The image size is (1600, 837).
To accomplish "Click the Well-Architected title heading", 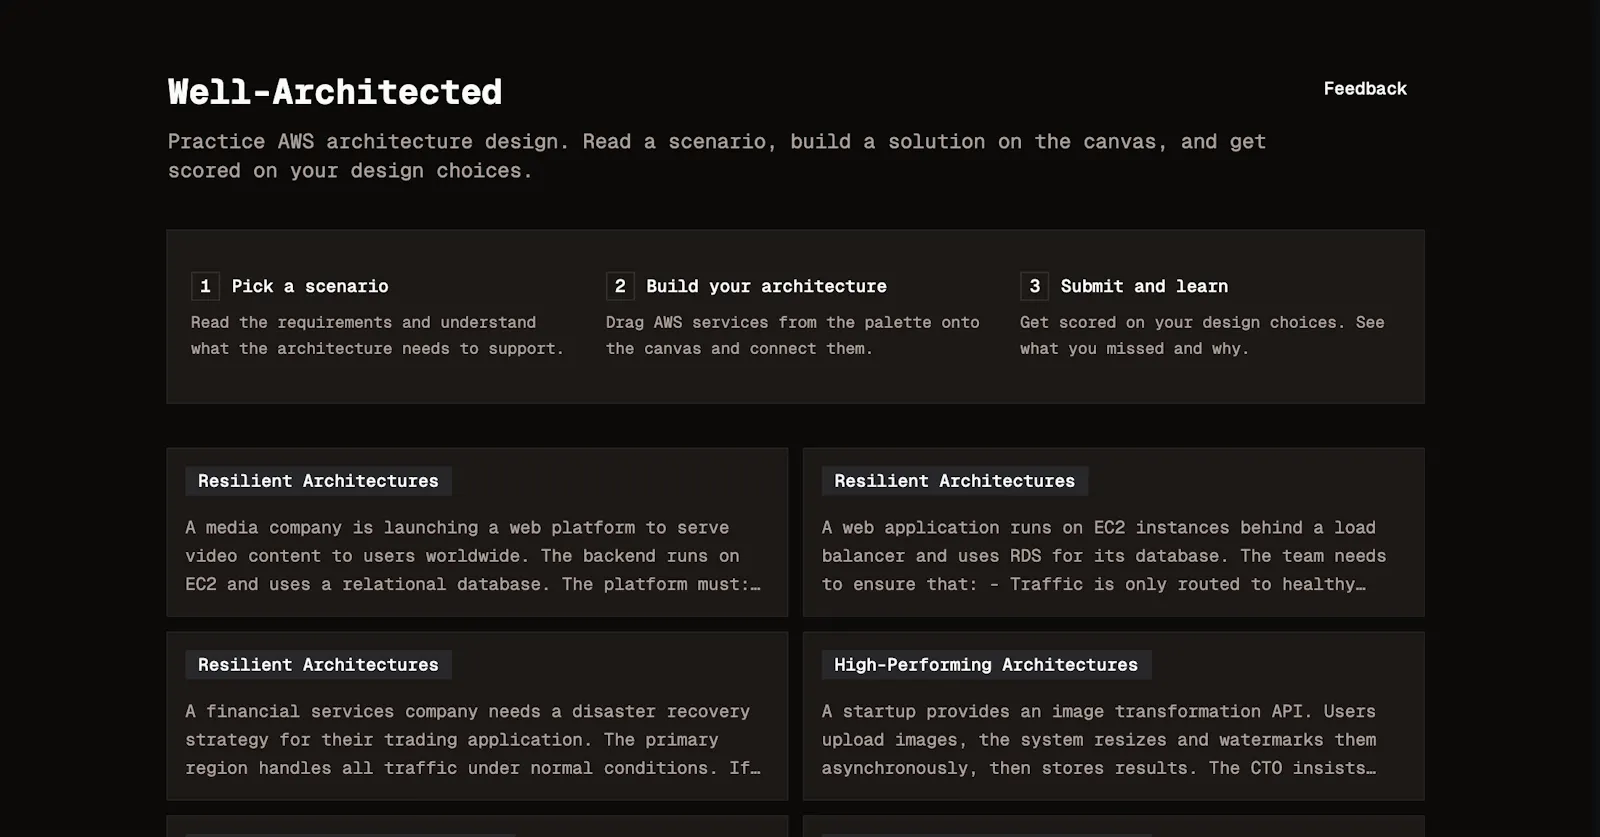I will click(x=335, y=92).
